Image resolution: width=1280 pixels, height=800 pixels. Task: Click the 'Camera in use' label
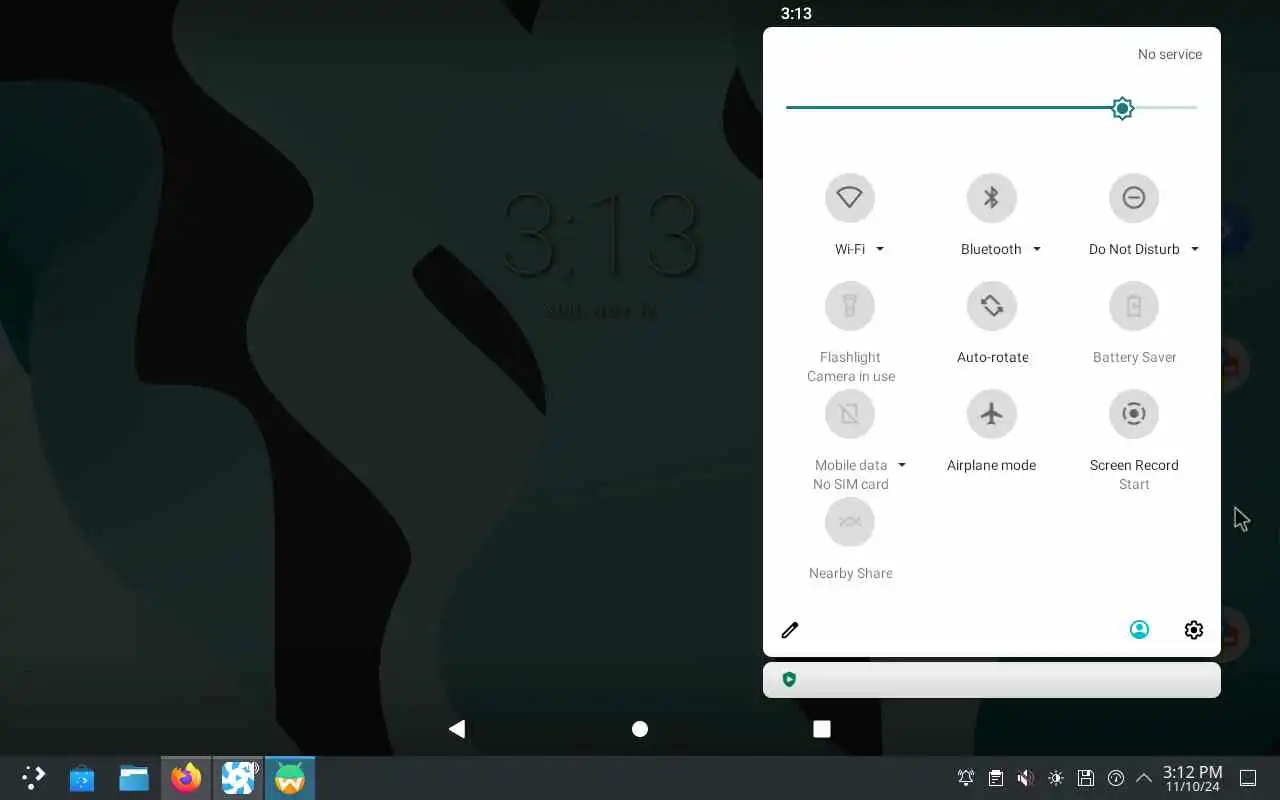851,376
